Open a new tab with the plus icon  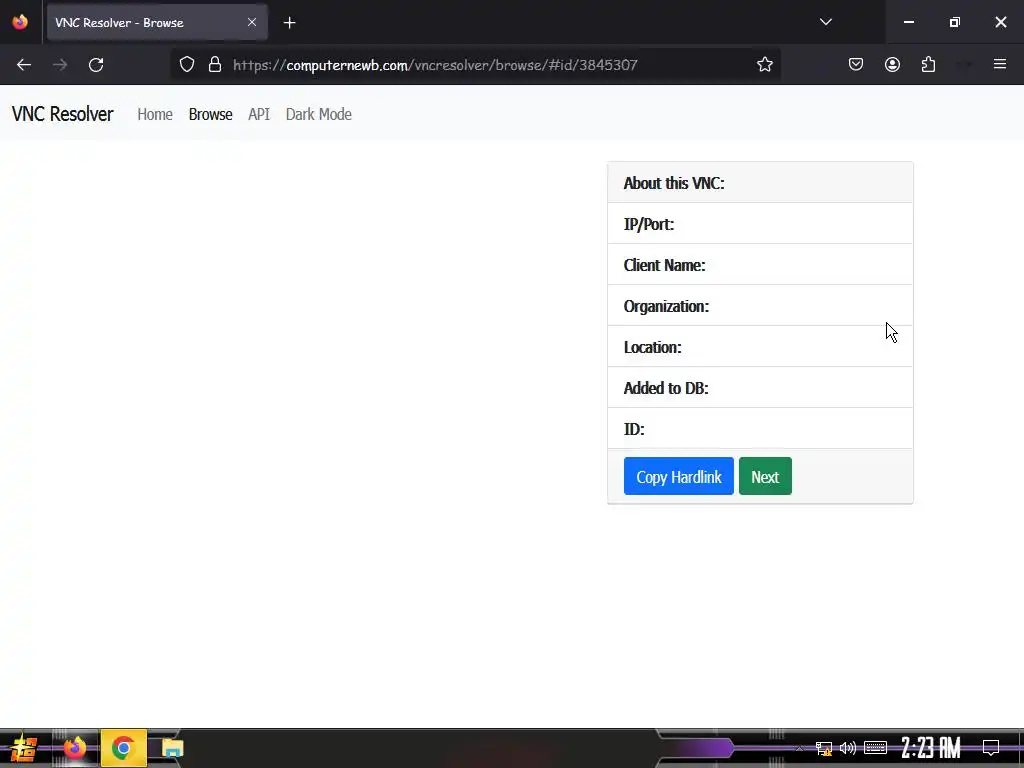tap(290, 23)
